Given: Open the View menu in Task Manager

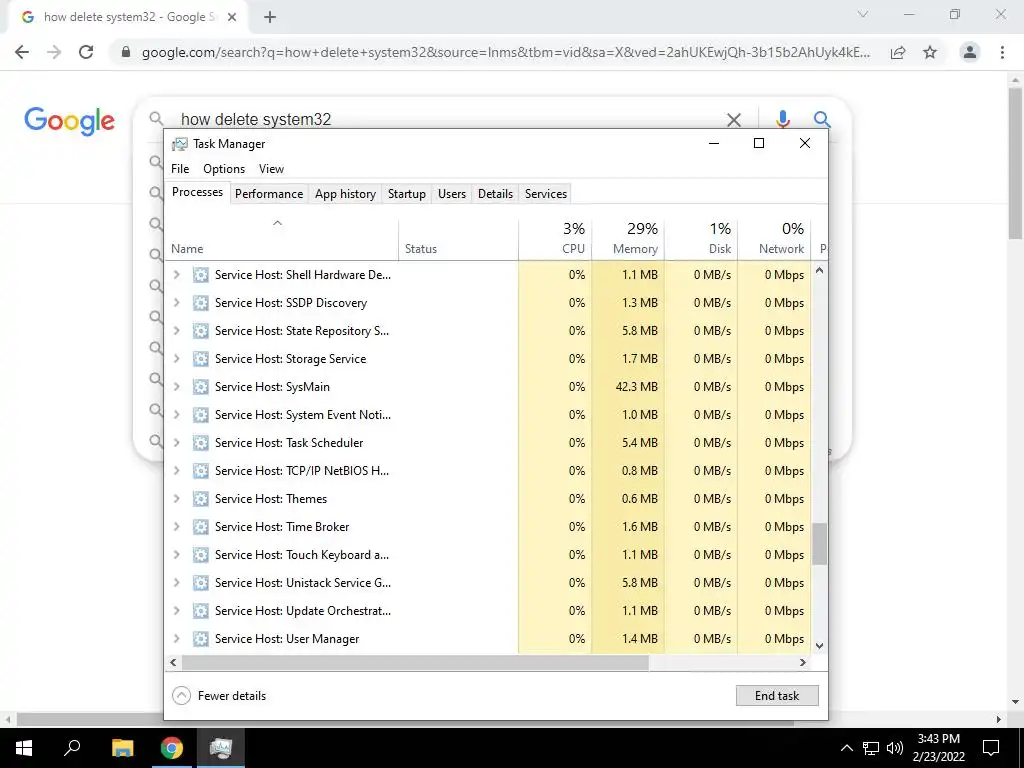Looking at the screenshot, I should [x=271, y=169].
